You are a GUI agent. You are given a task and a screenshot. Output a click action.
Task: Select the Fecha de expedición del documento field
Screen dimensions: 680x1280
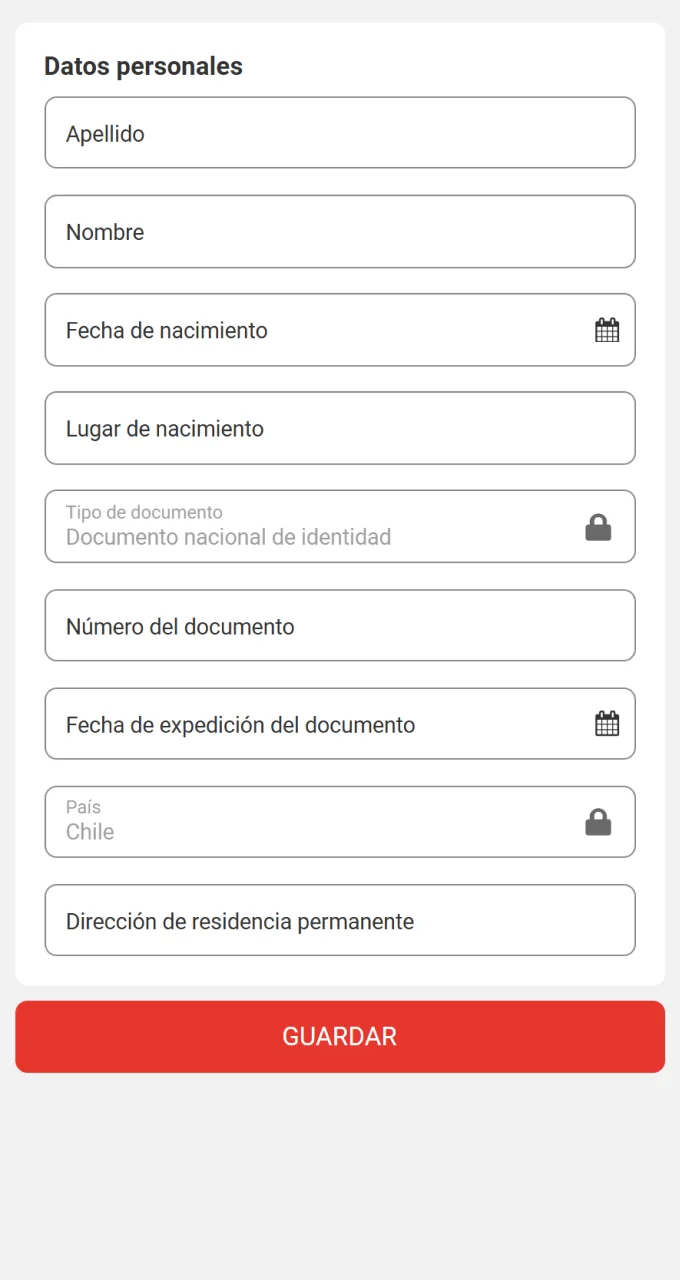tap(300, 723)
